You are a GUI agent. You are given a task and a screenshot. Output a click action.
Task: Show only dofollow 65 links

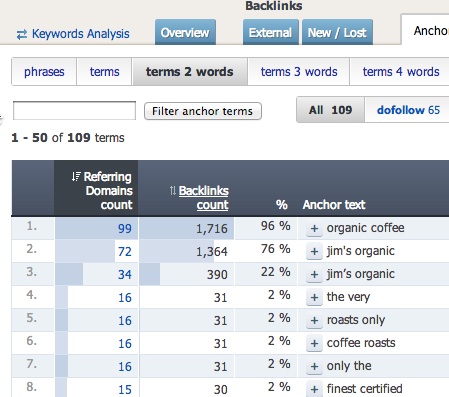coord(408,110)
